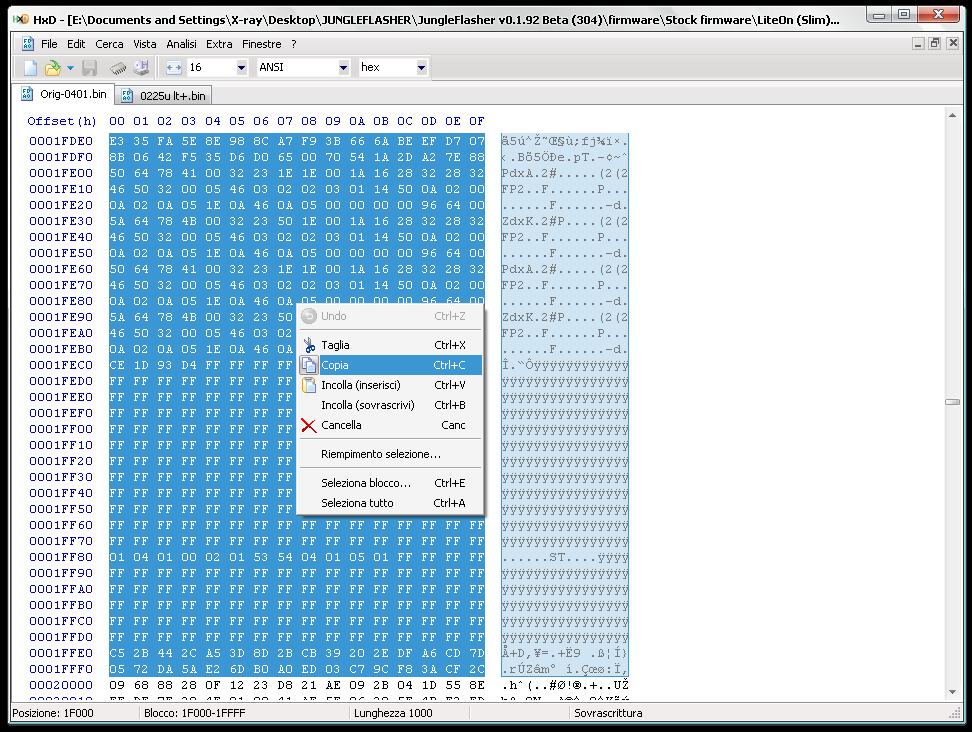Click the scroll-up arrow of vertical scrollbar
This screenshot has height=732, width=972.
(x=953, y=115)
